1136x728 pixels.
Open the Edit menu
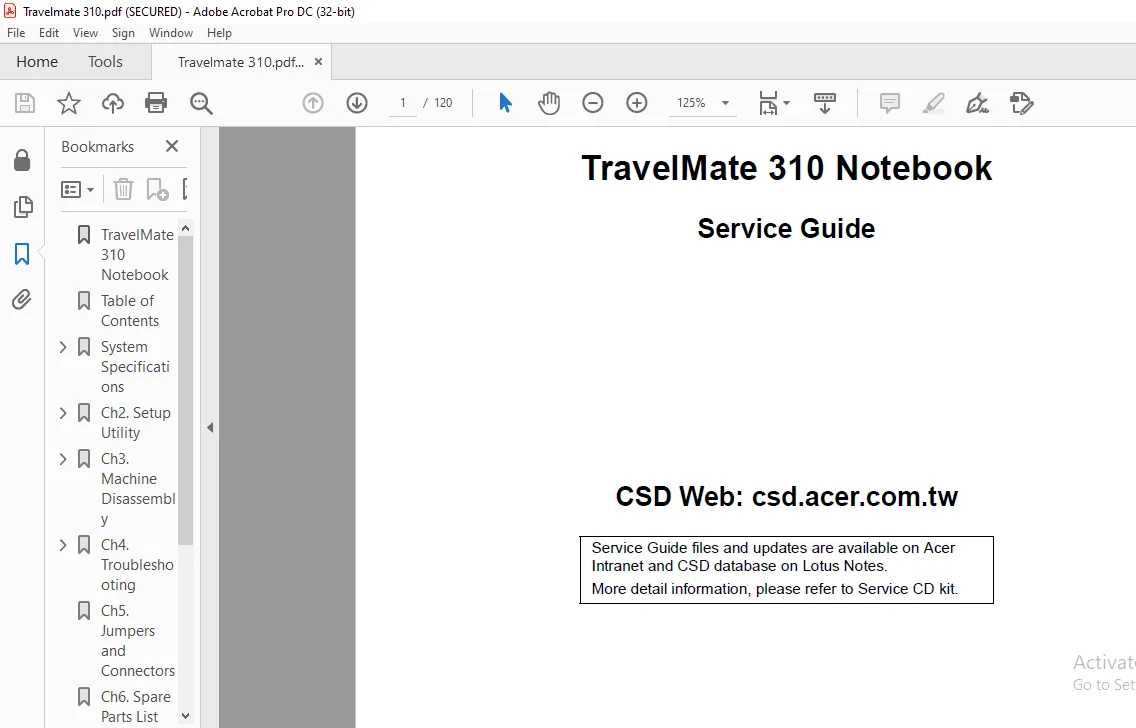tap(49, 33)
